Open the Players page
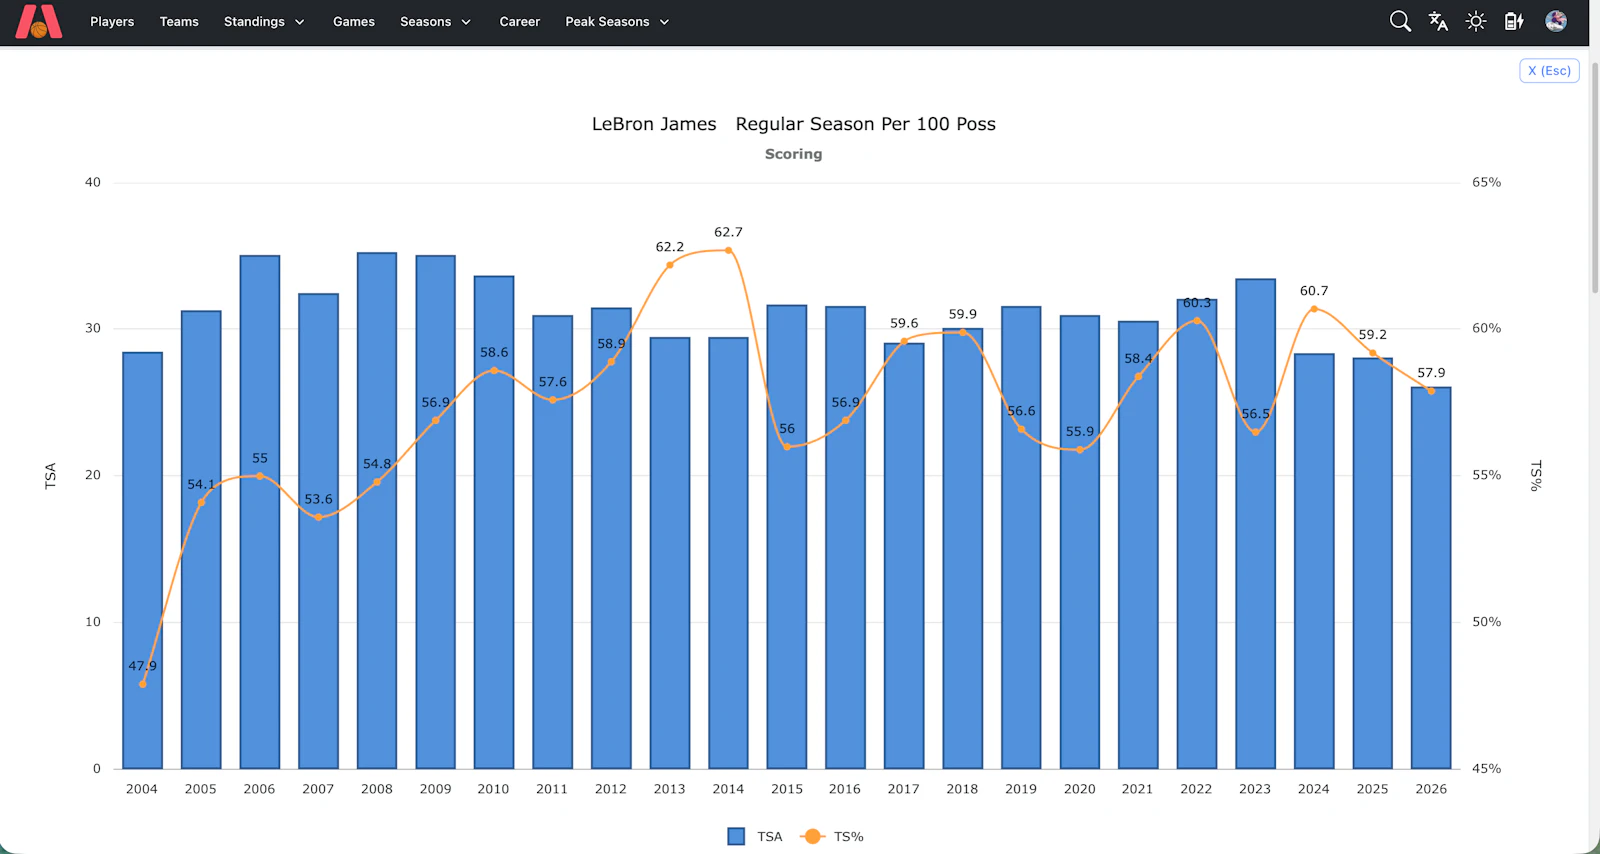This screenshot has width=1600, height=854. tap(112, 21)
